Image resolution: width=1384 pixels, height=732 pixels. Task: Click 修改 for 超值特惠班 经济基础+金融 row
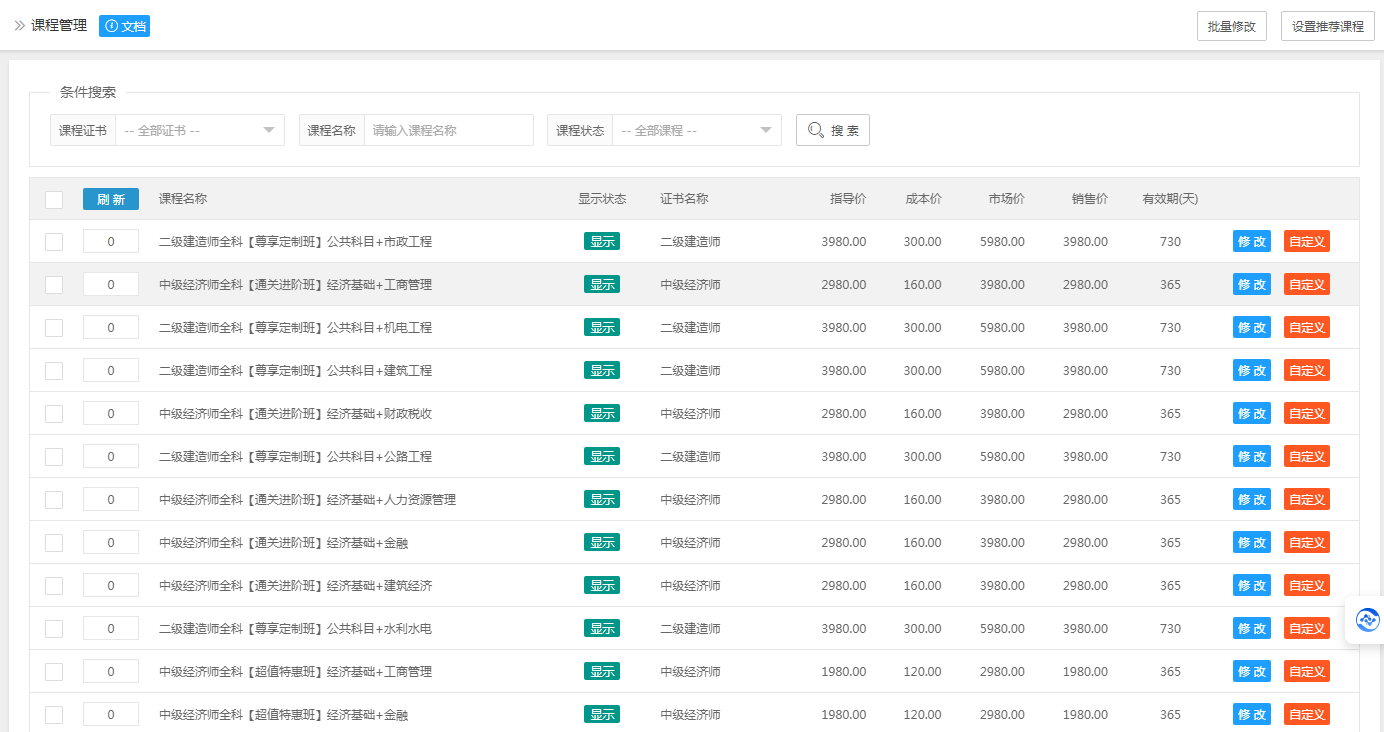click(1252, 714)
